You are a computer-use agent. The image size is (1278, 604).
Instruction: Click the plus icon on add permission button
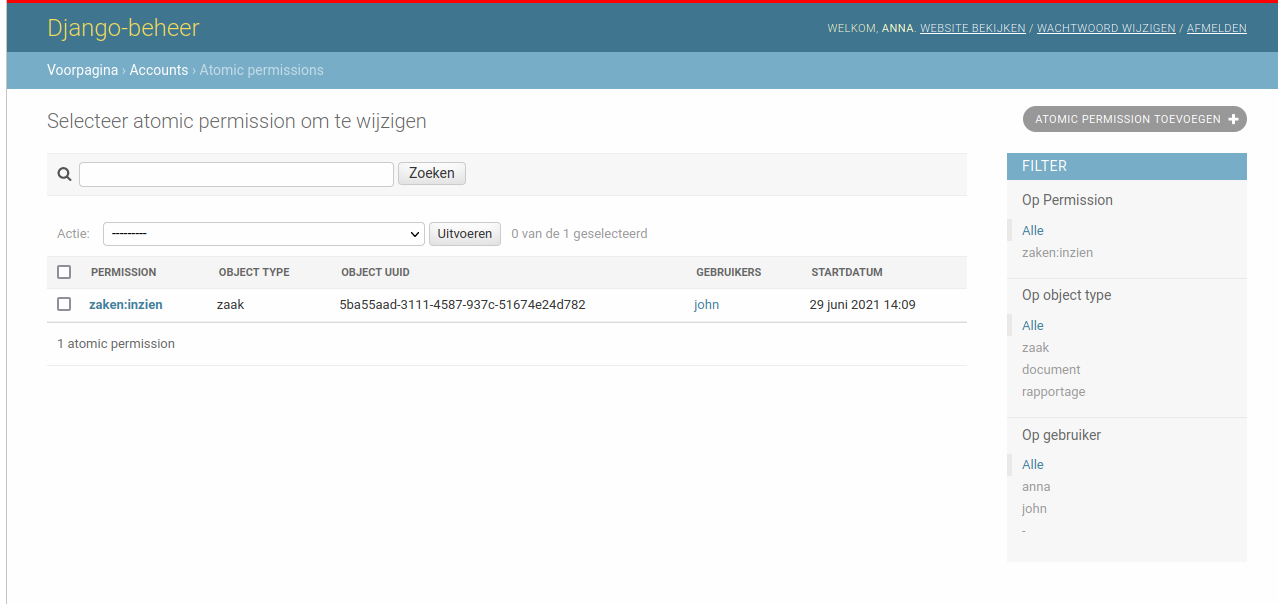pyautogui.click(x=1234, y=119)
